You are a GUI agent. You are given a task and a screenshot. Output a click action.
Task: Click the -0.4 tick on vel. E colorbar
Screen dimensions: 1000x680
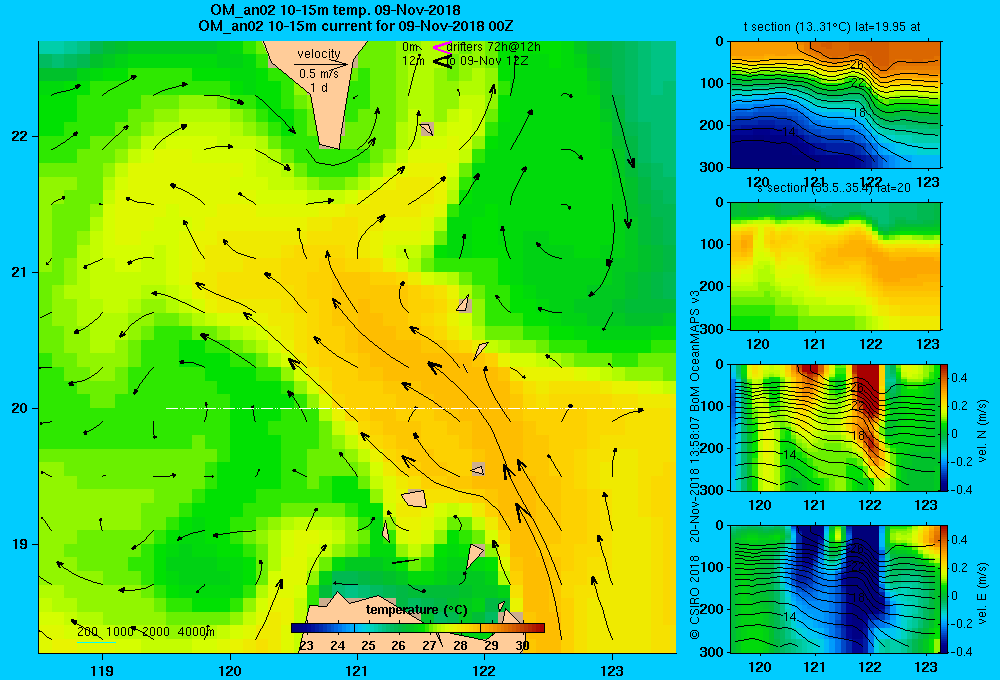pos(960,651)
